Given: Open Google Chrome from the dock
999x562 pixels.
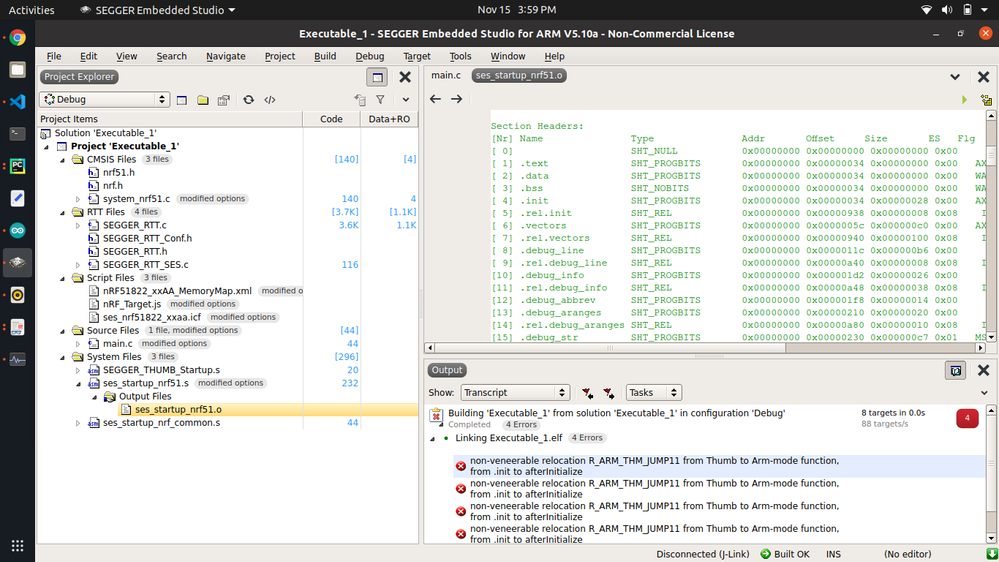Looking at the screenshot, I should click(x=17, y=38).
